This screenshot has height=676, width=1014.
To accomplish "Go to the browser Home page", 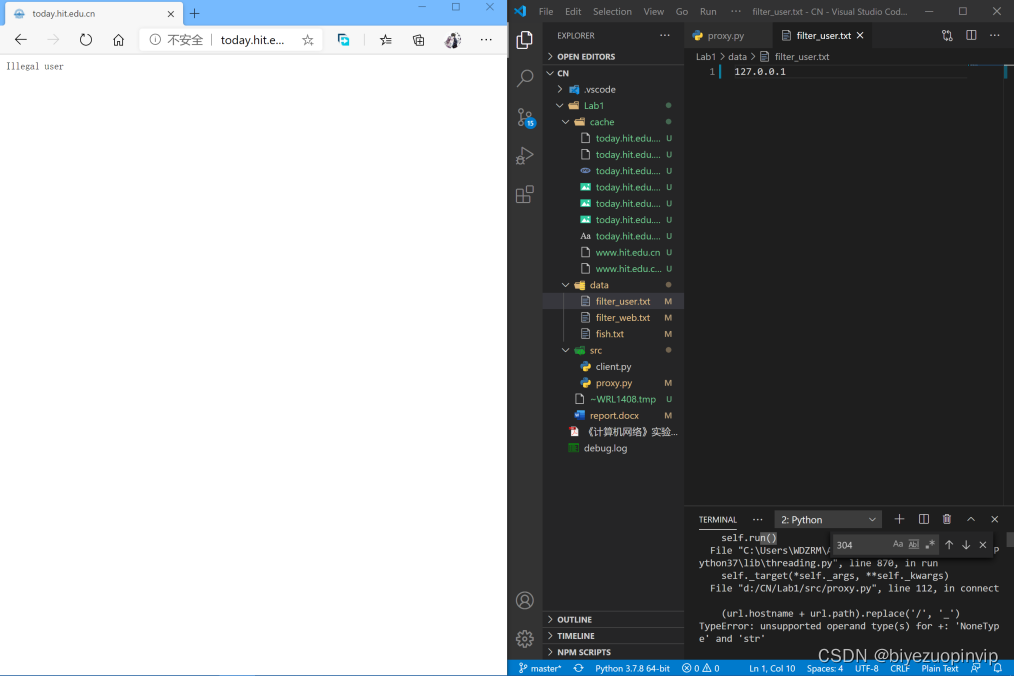I will [118, 40].
